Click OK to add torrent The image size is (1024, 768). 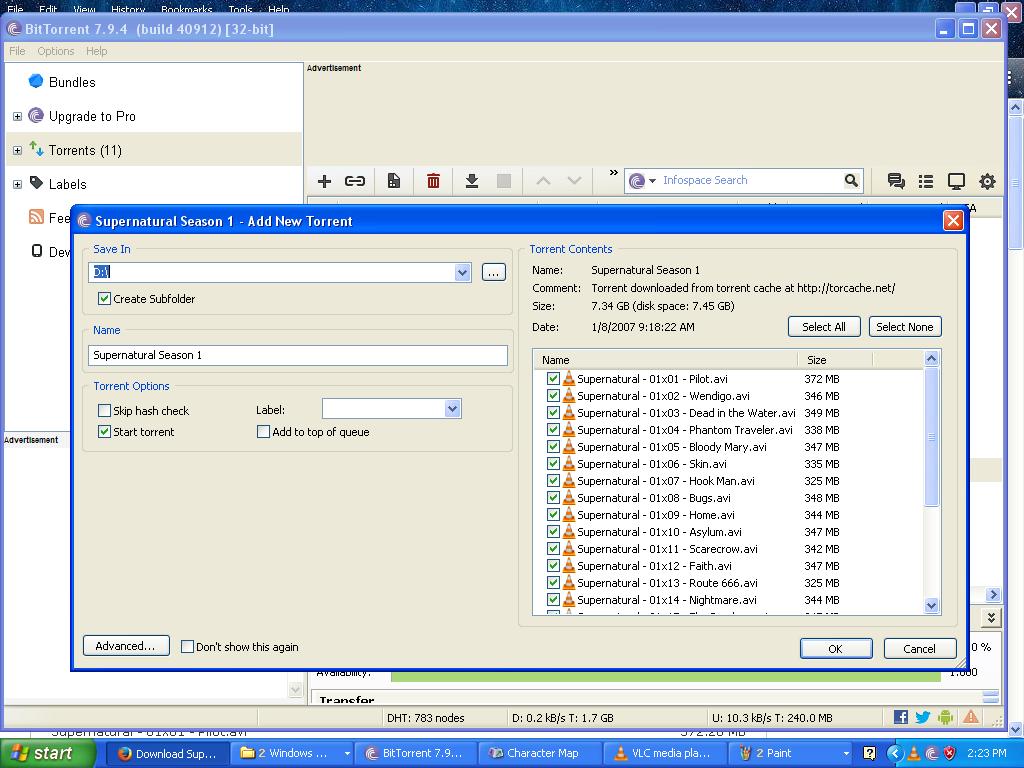(x=835, y=648)
